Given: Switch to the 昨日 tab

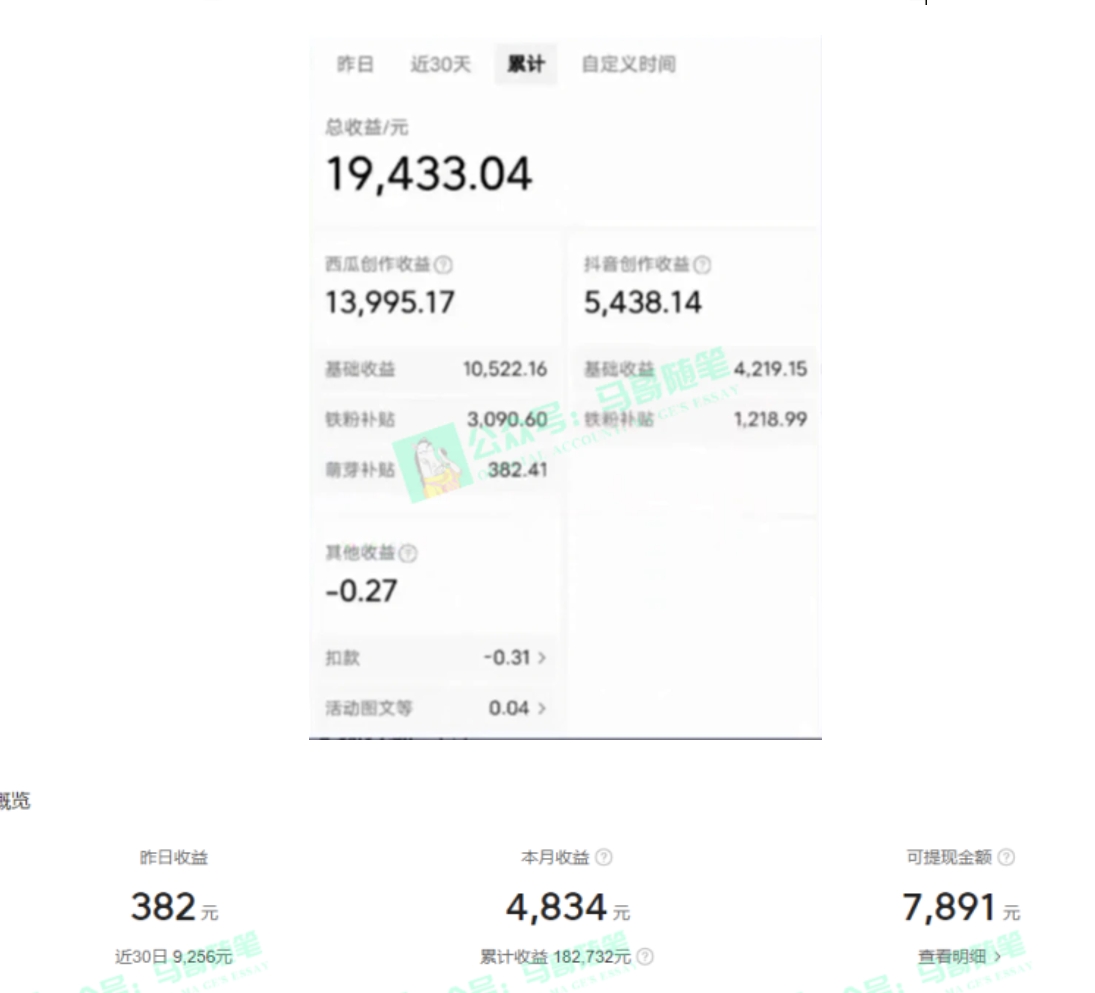Looking at the screenshot, I should (x=355, y=64).
